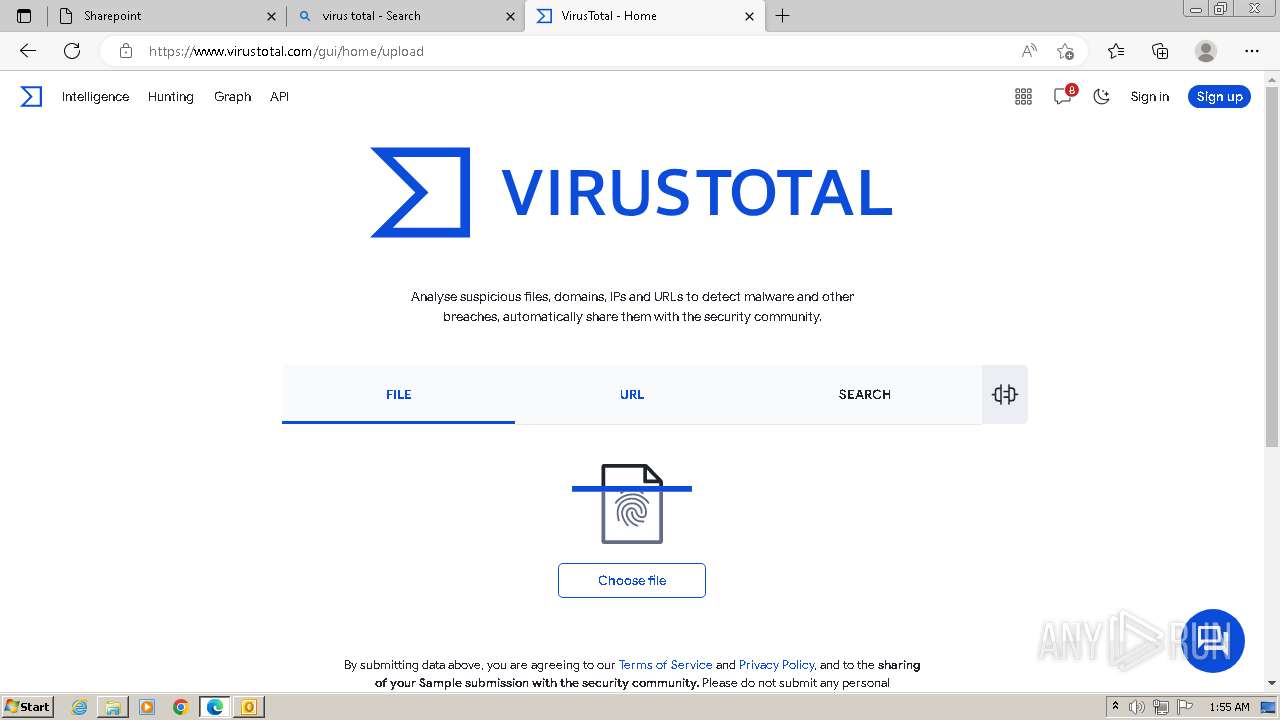This screenshot has width=1280, height=720.
Task: Open the Collections icon in Edge toolbar
Action: pos(1160,51)
